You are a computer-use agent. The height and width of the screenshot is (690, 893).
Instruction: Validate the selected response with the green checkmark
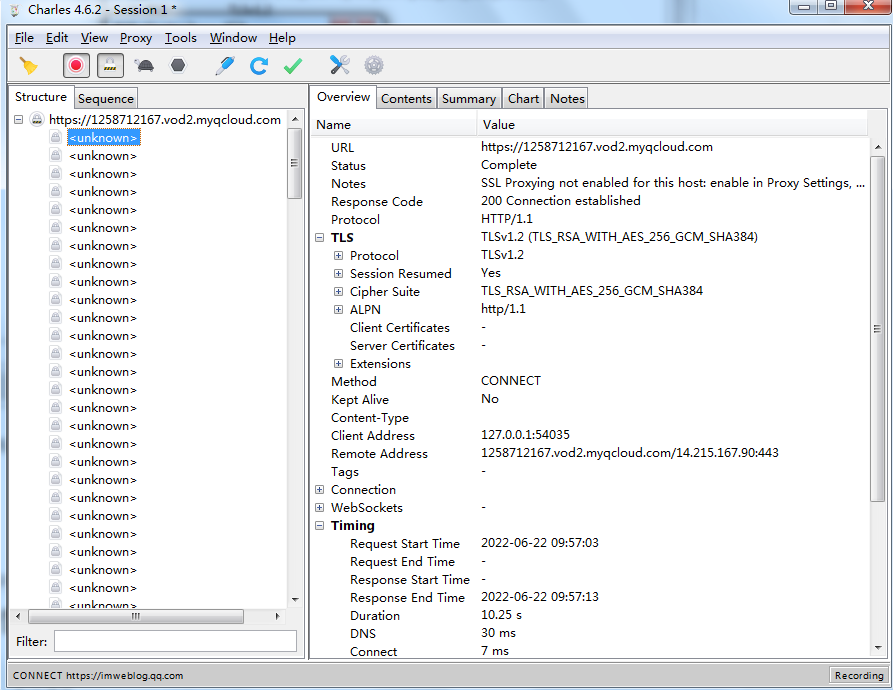(x=293, y=66)
